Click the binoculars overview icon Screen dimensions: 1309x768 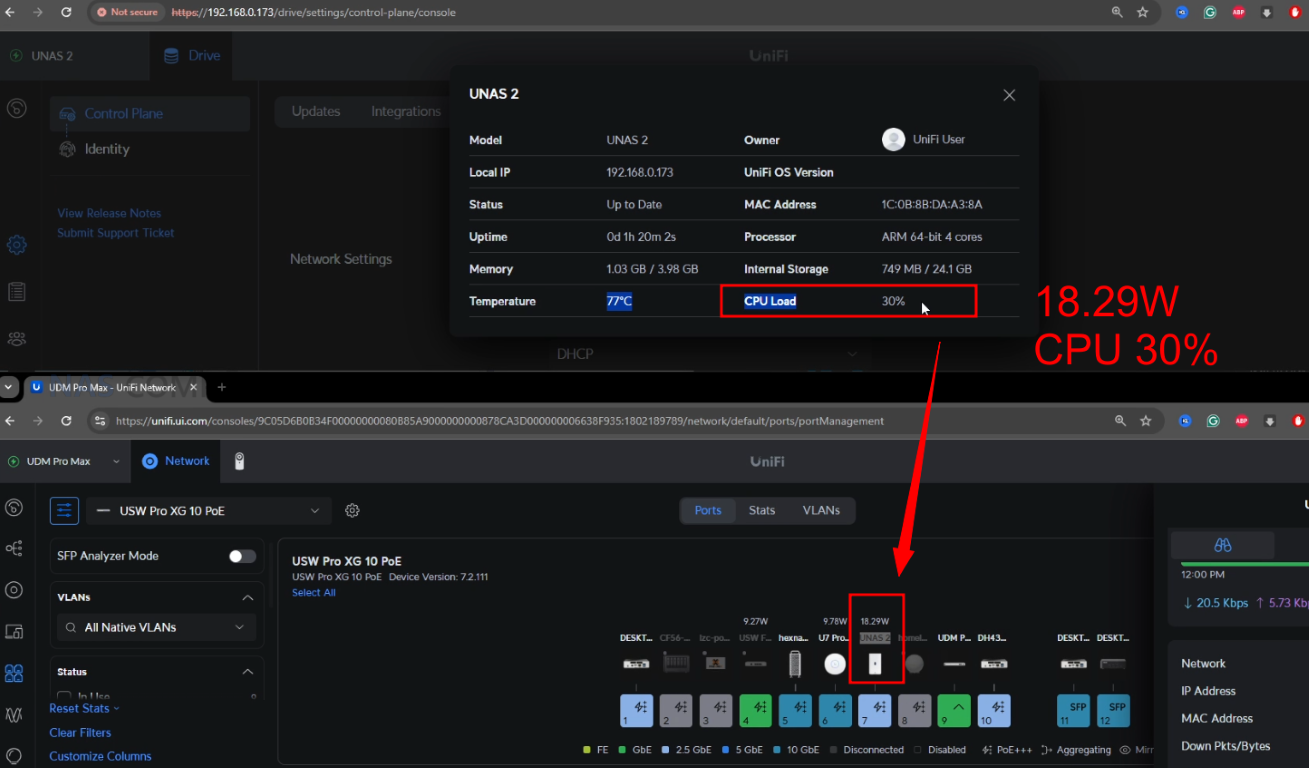pos(1222,545)
